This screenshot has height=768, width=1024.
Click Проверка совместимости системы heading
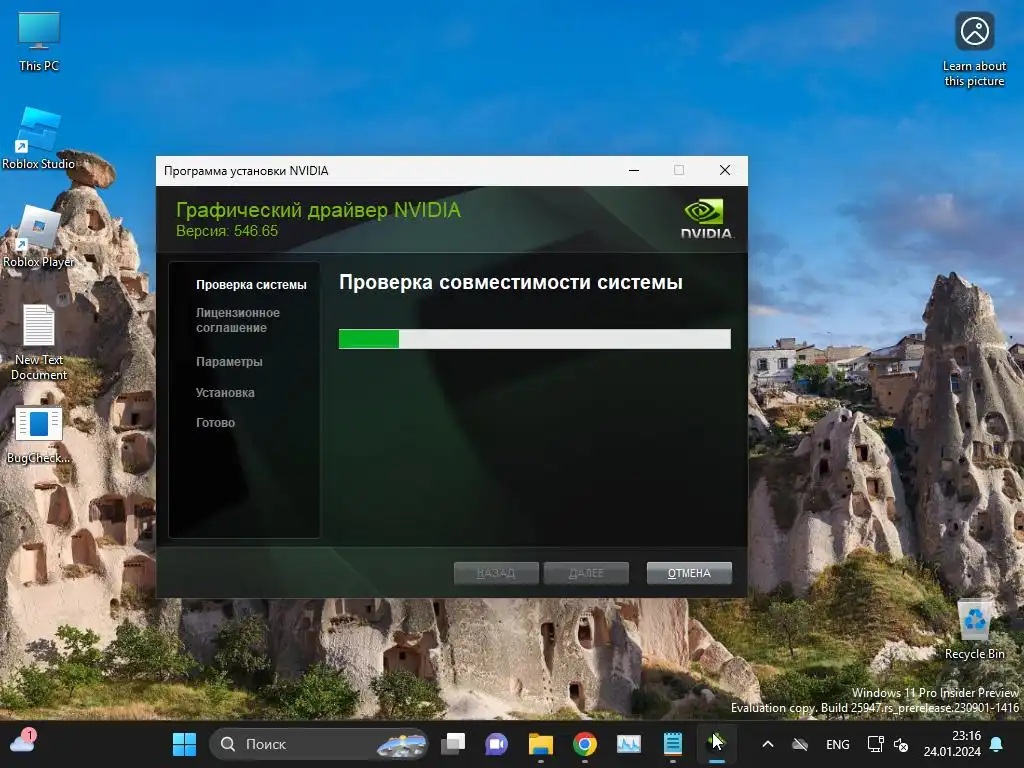point(511,282)
